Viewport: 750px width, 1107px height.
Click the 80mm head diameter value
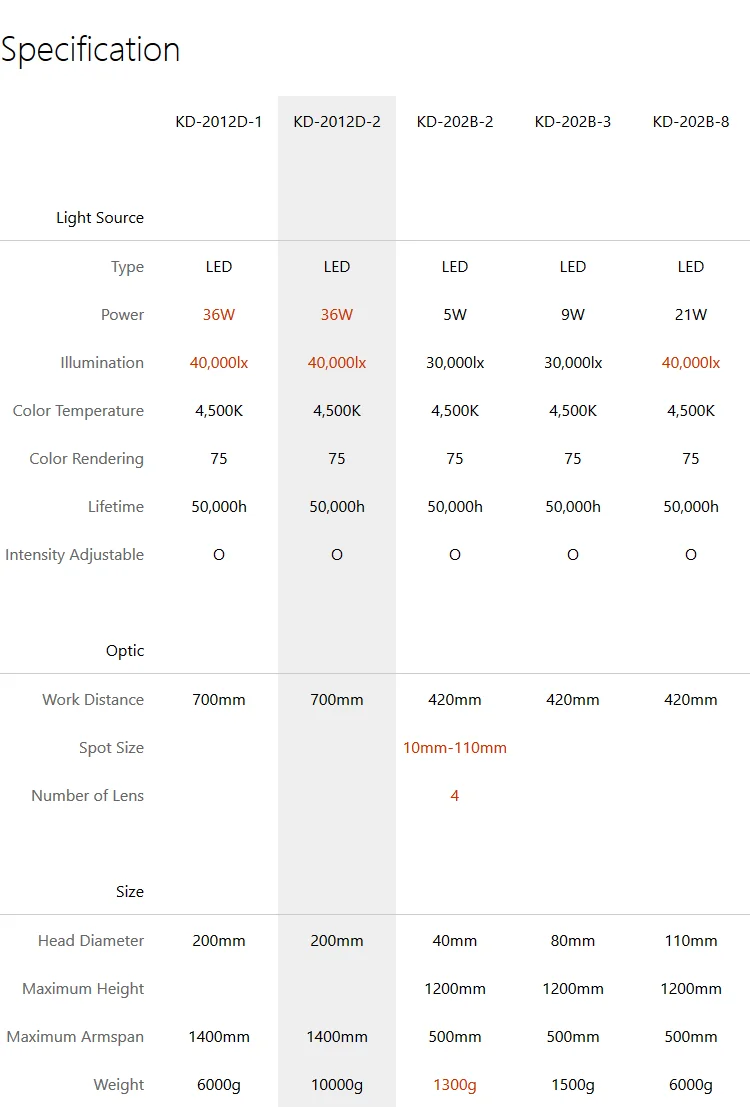(573, 941)
